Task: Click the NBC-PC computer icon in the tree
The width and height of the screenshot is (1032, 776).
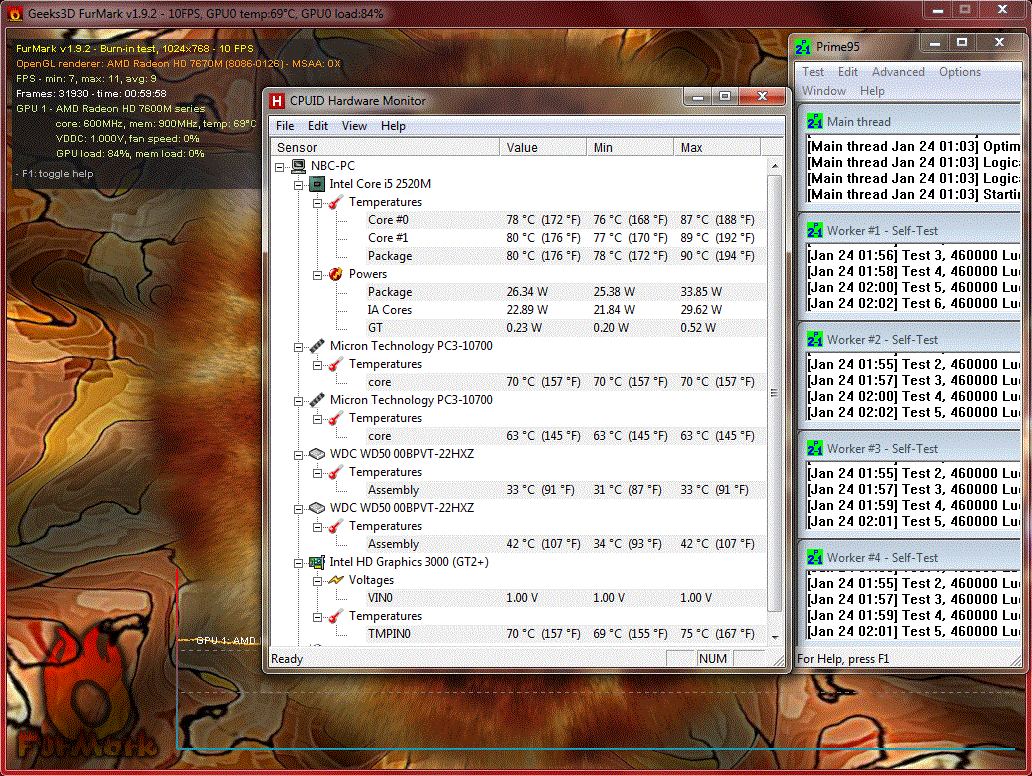Action: coord(299,166)
